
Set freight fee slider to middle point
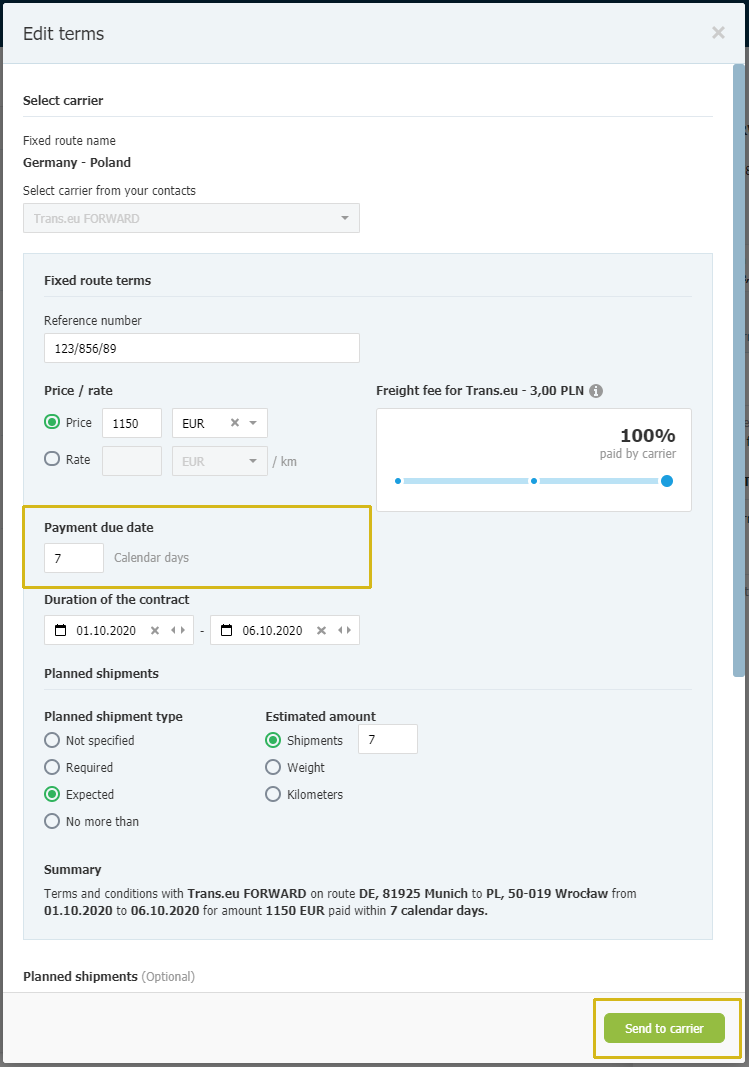point(534,481)
